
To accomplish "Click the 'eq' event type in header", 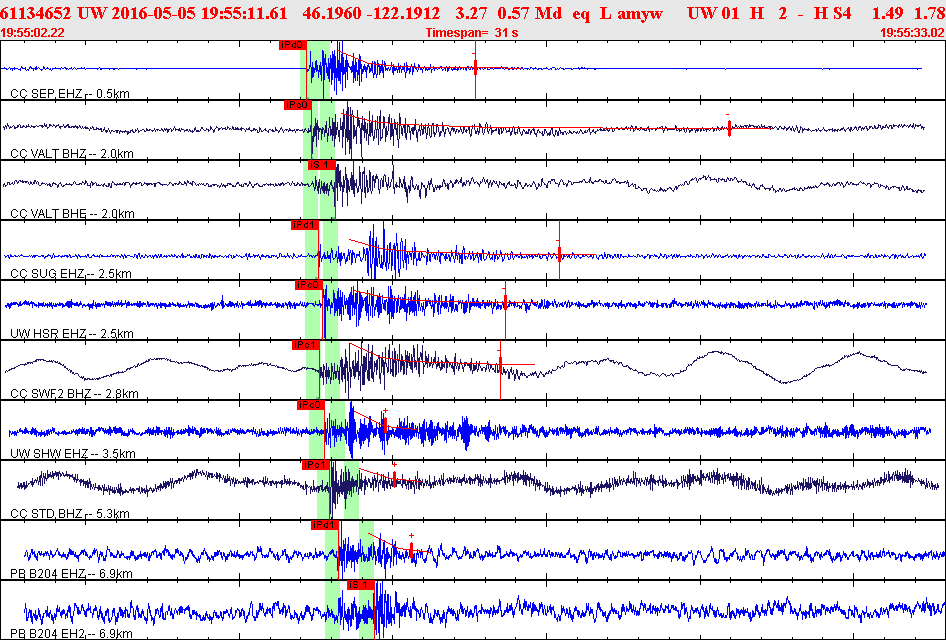I will point(581,13).
